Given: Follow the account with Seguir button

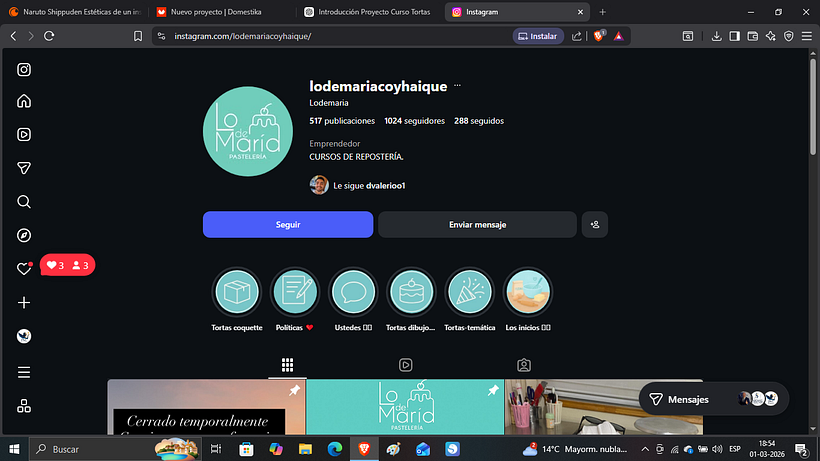Looking at the screenshot, I should (288, 225).
